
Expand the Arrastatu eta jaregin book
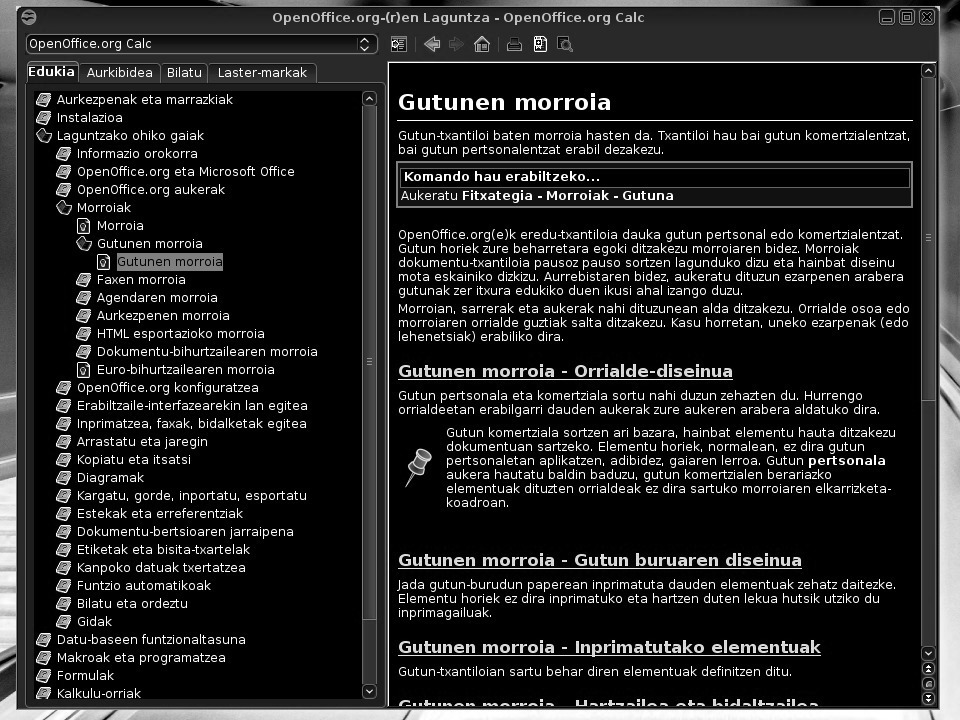point(132,441)
